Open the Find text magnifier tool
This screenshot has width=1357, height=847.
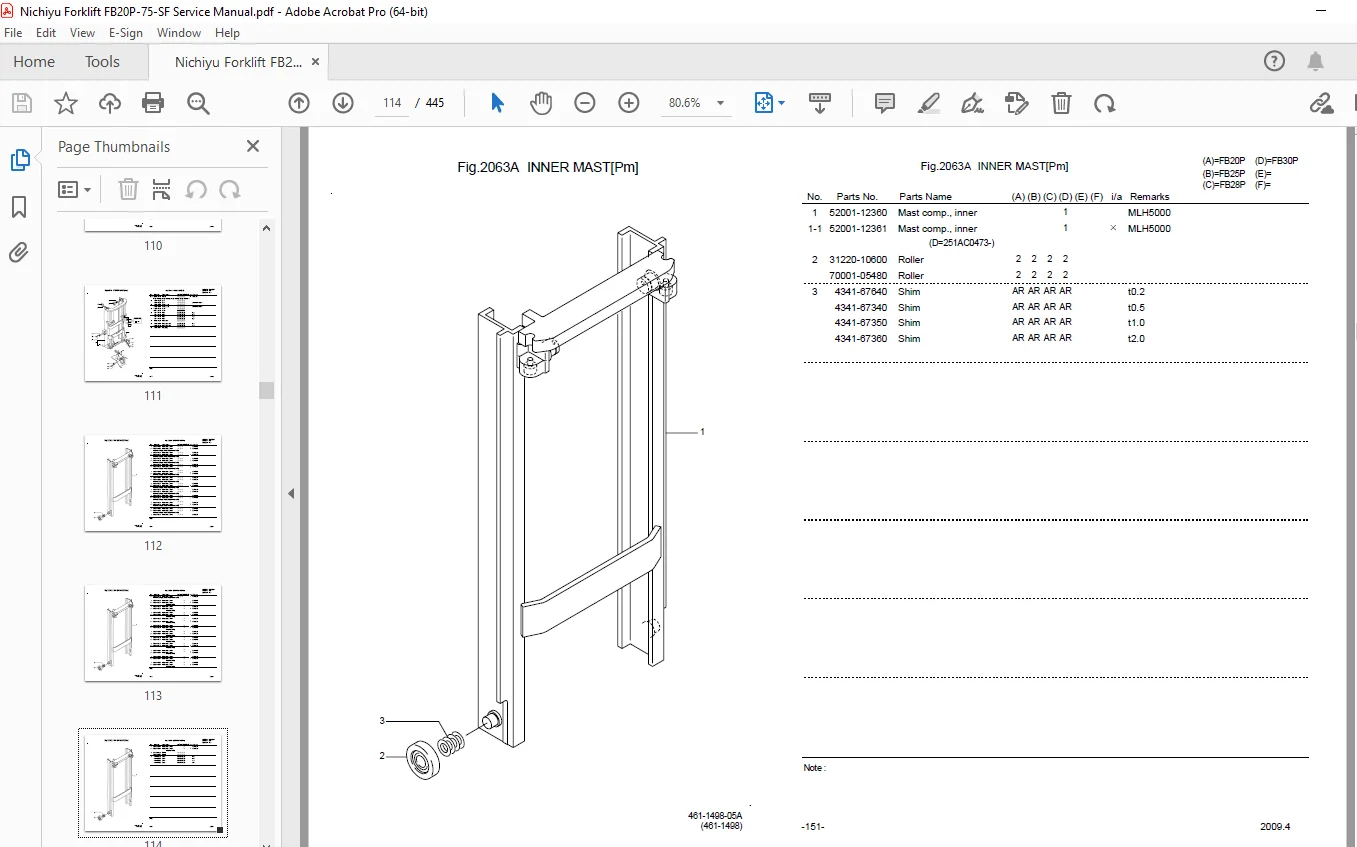[198, 103]
